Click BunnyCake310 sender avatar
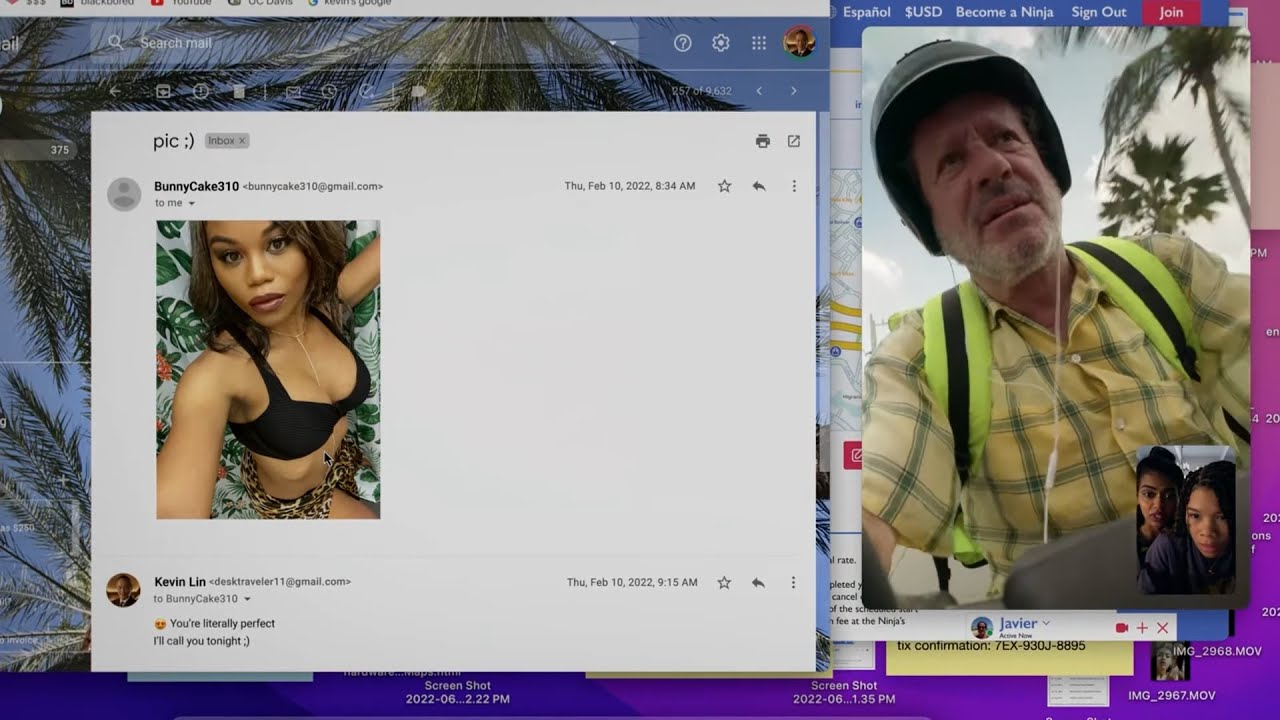Viewport: 1280px width, 720px height. (x=124, y=194)
